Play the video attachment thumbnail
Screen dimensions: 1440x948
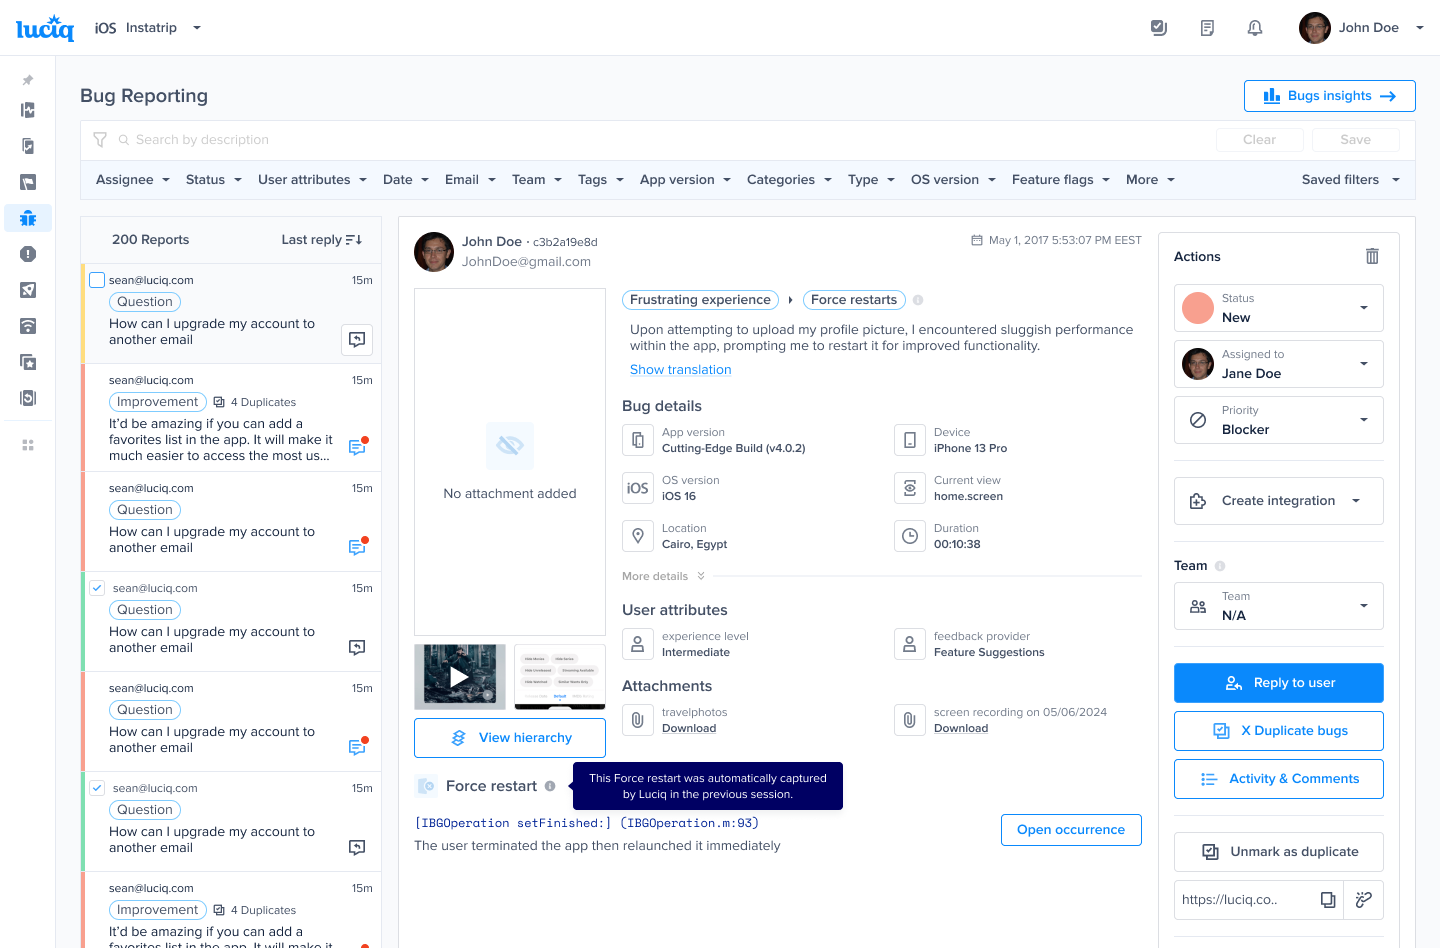click(459, 677)
